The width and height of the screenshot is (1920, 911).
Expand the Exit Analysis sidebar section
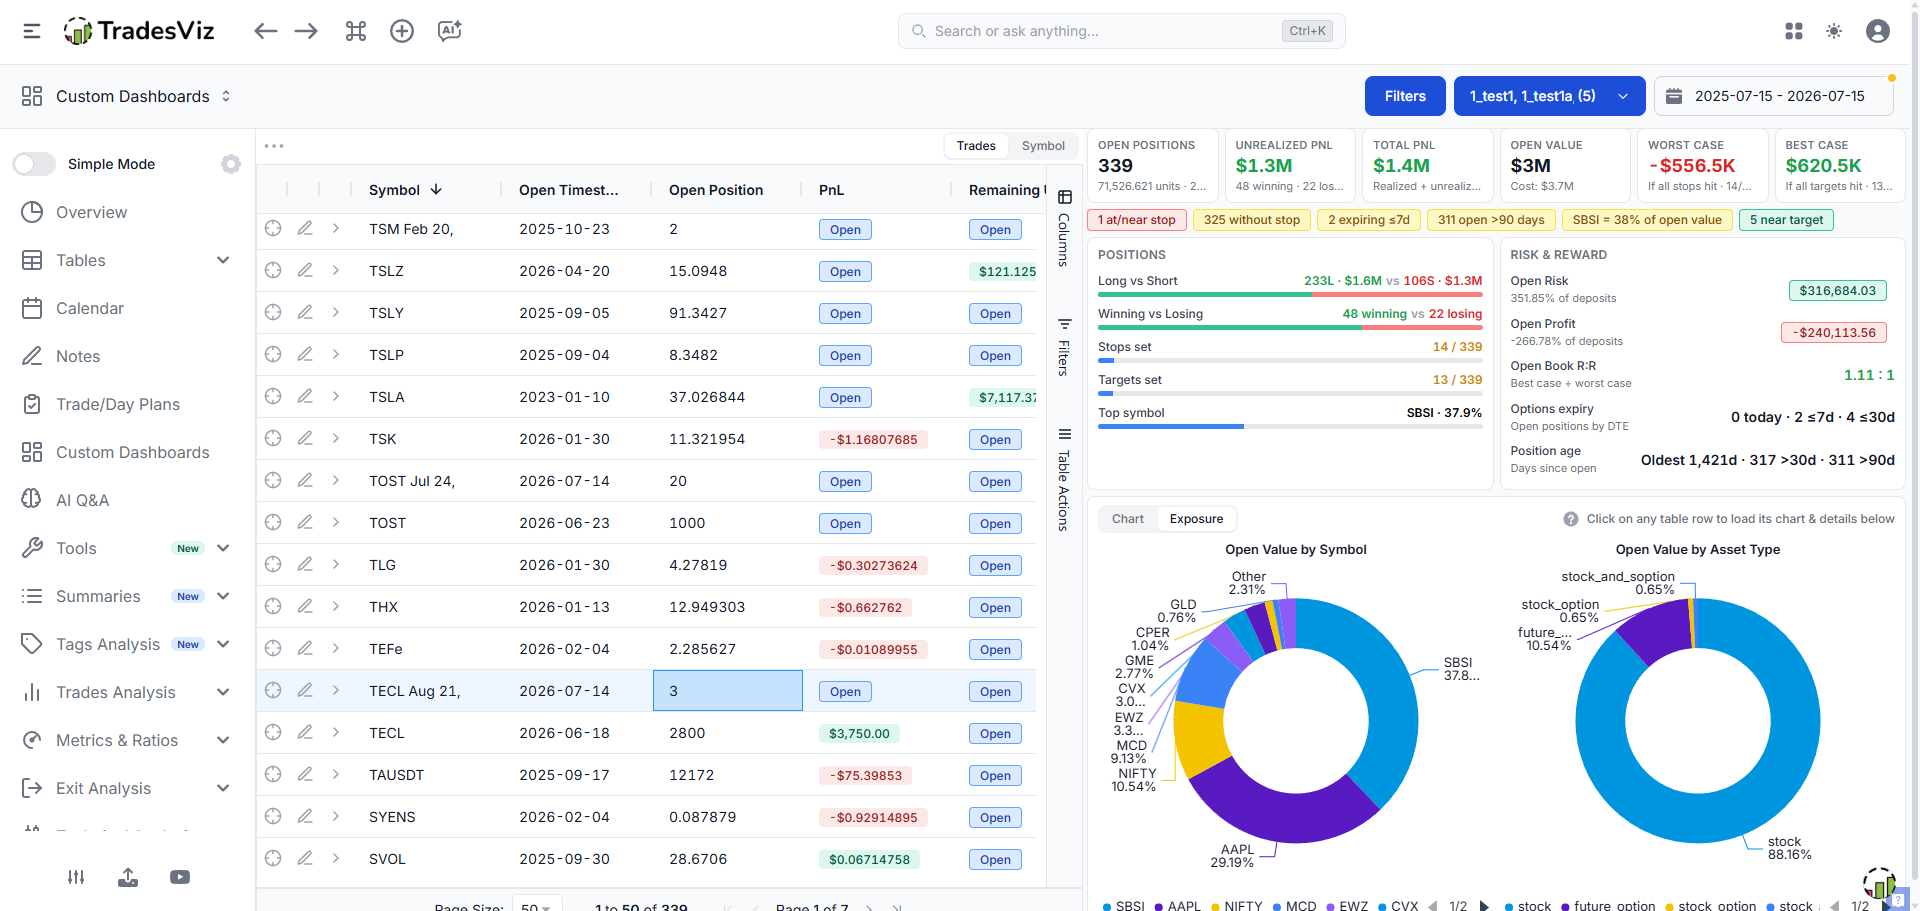tap(223, 788)
